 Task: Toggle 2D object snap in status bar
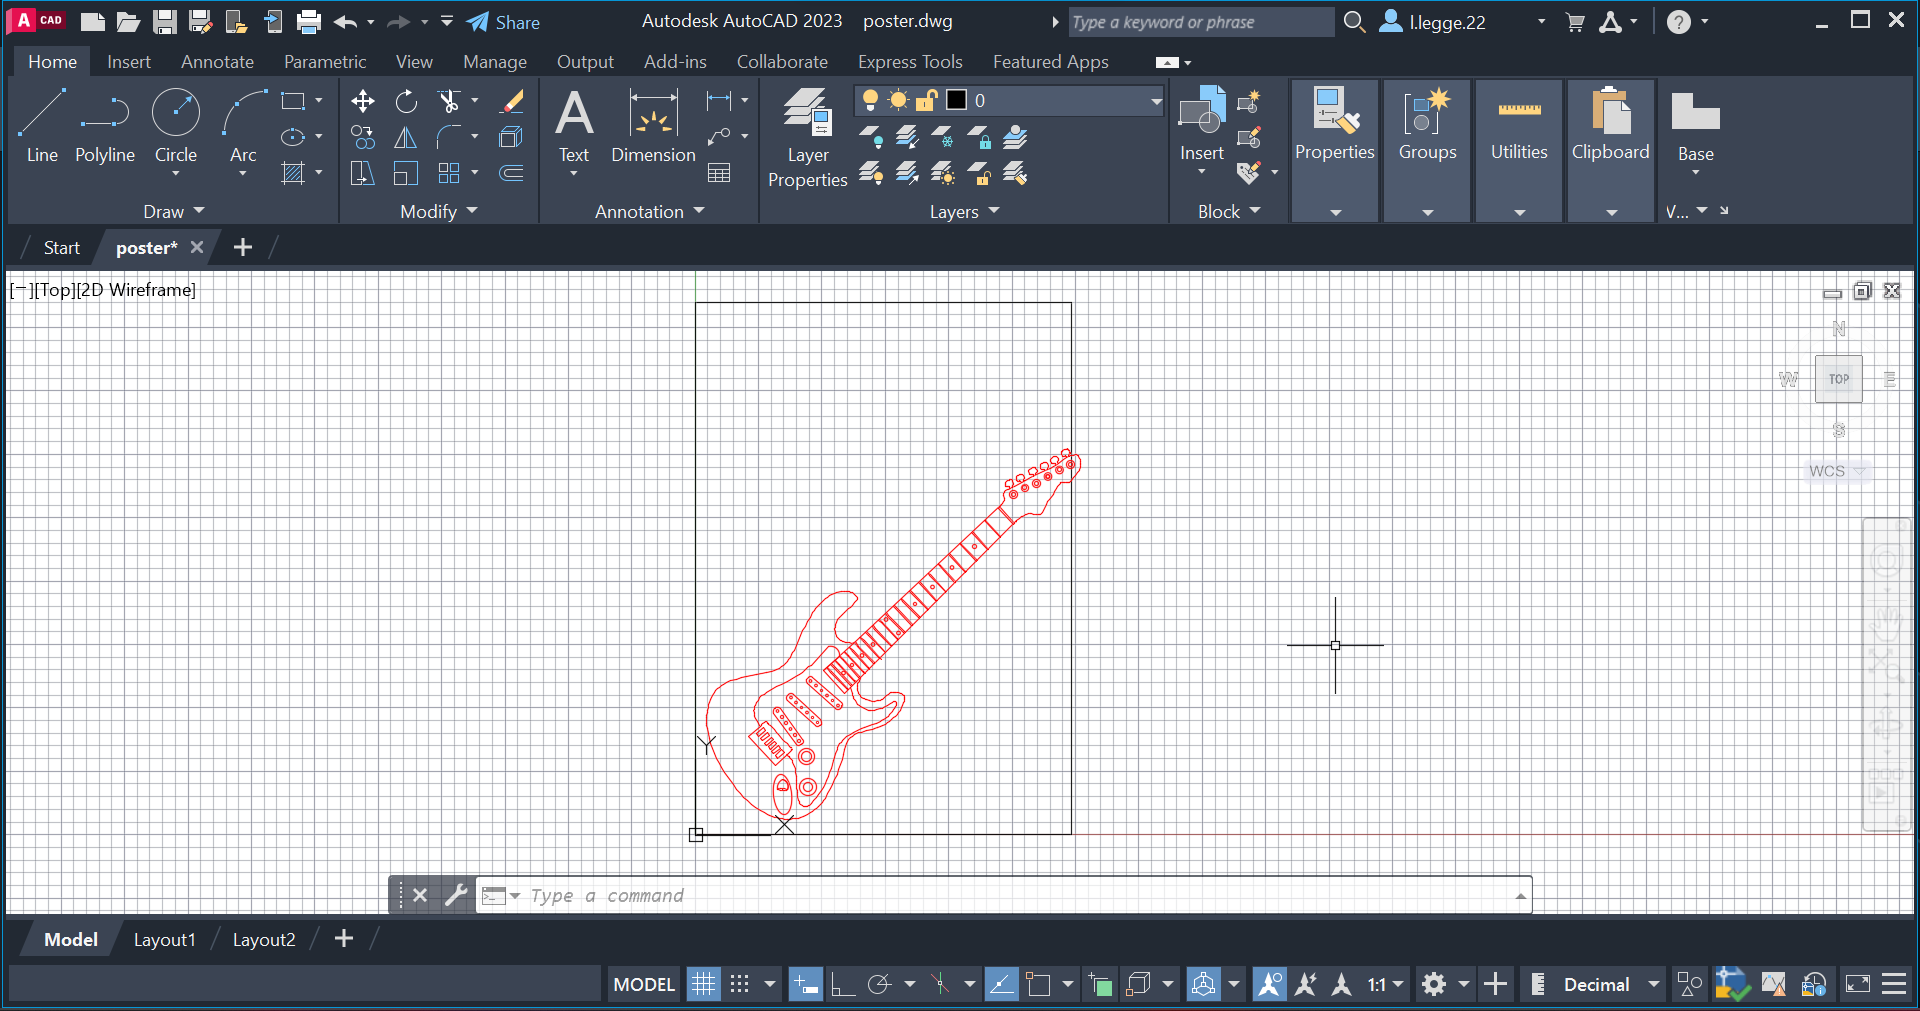click(1039, 985)
